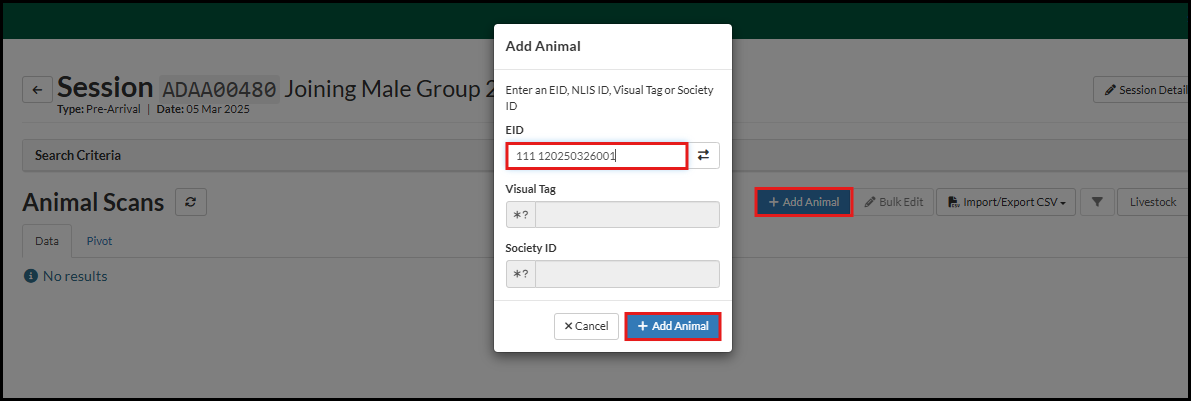Image resolution: width=1191 pixels, height=401 pixels.
Task: Click the Add Animal toolbar button
Action: click(x=803, y=202)
